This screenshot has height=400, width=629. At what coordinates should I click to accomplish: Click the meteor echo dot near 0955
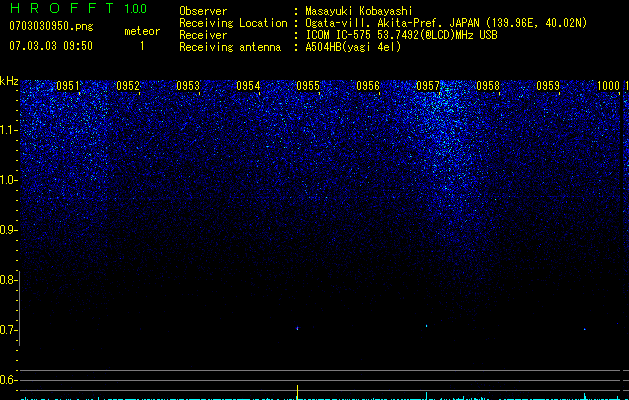click(x=297, y=329)
